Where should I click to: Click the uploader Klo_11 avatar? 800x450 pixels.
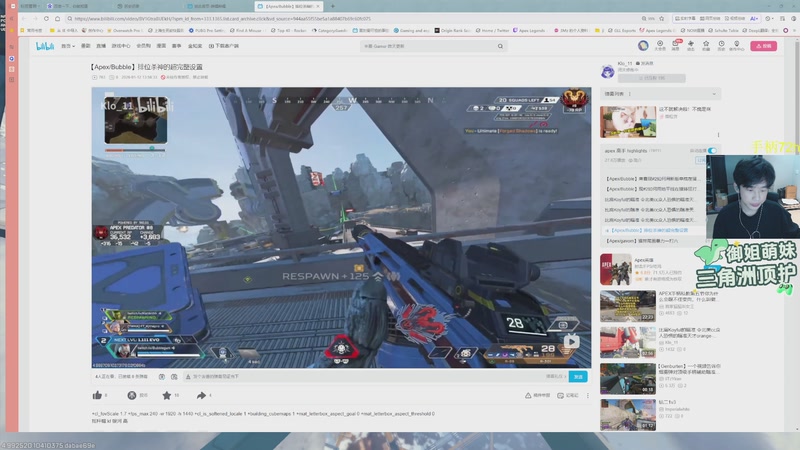point(607,71)
